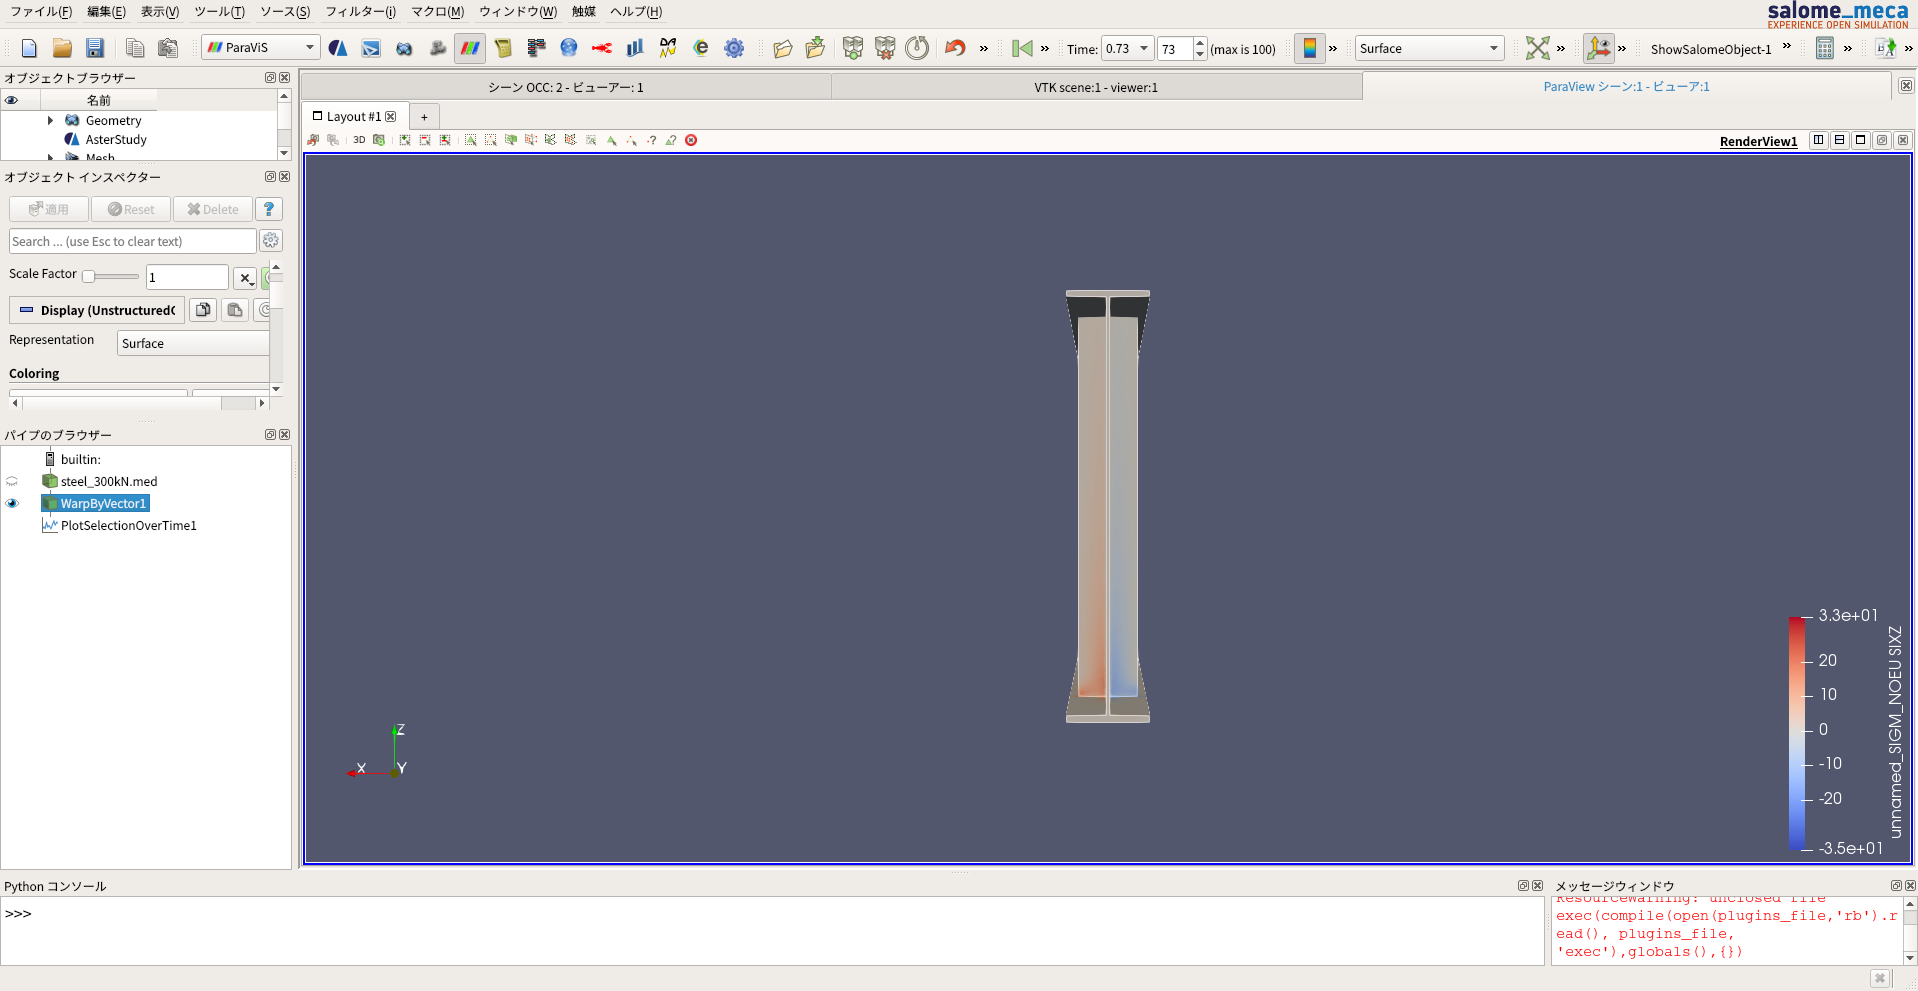The image size is (1918, 991).
Task: Click the red Clear Selection icon
Action: pos(690,140)
